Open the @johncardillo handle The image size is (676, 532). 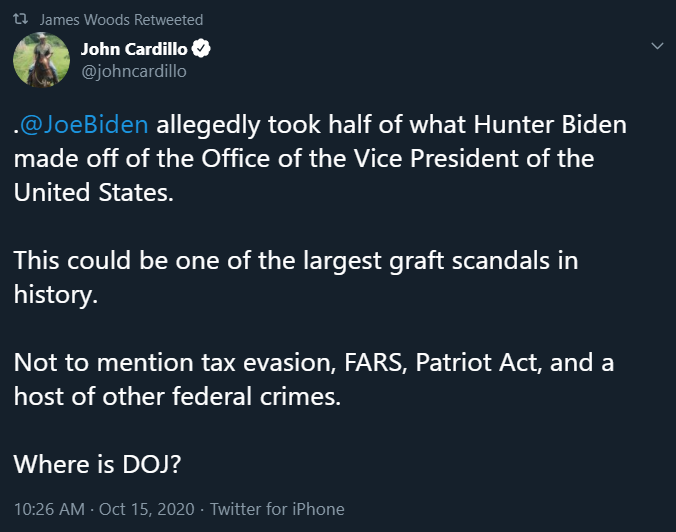(x=133, y=71)
